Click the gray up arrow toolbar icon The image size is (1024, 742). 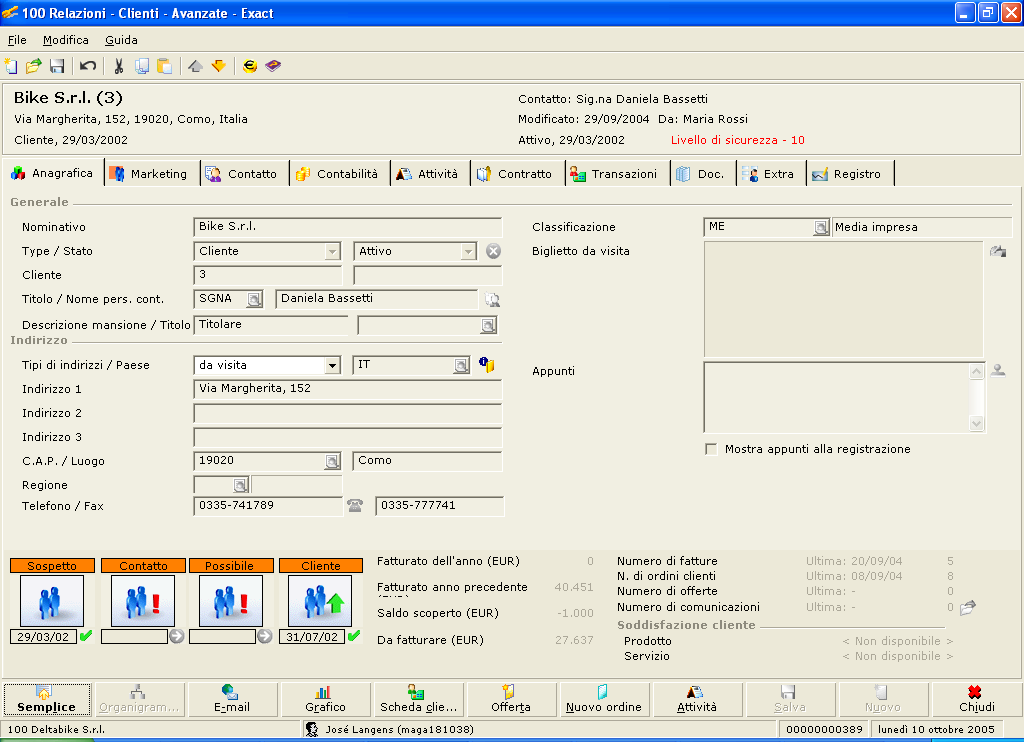point(195,65)
